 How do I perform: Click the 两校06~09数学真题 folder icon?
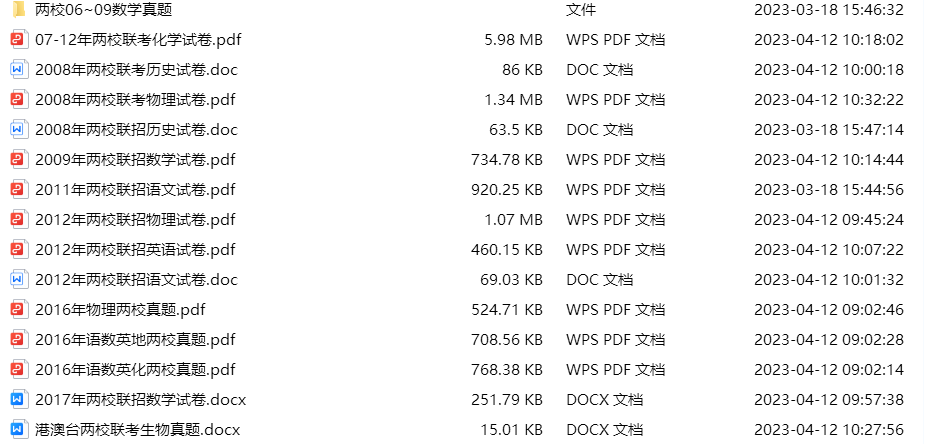pyautogui.click(x=18, y=10)
